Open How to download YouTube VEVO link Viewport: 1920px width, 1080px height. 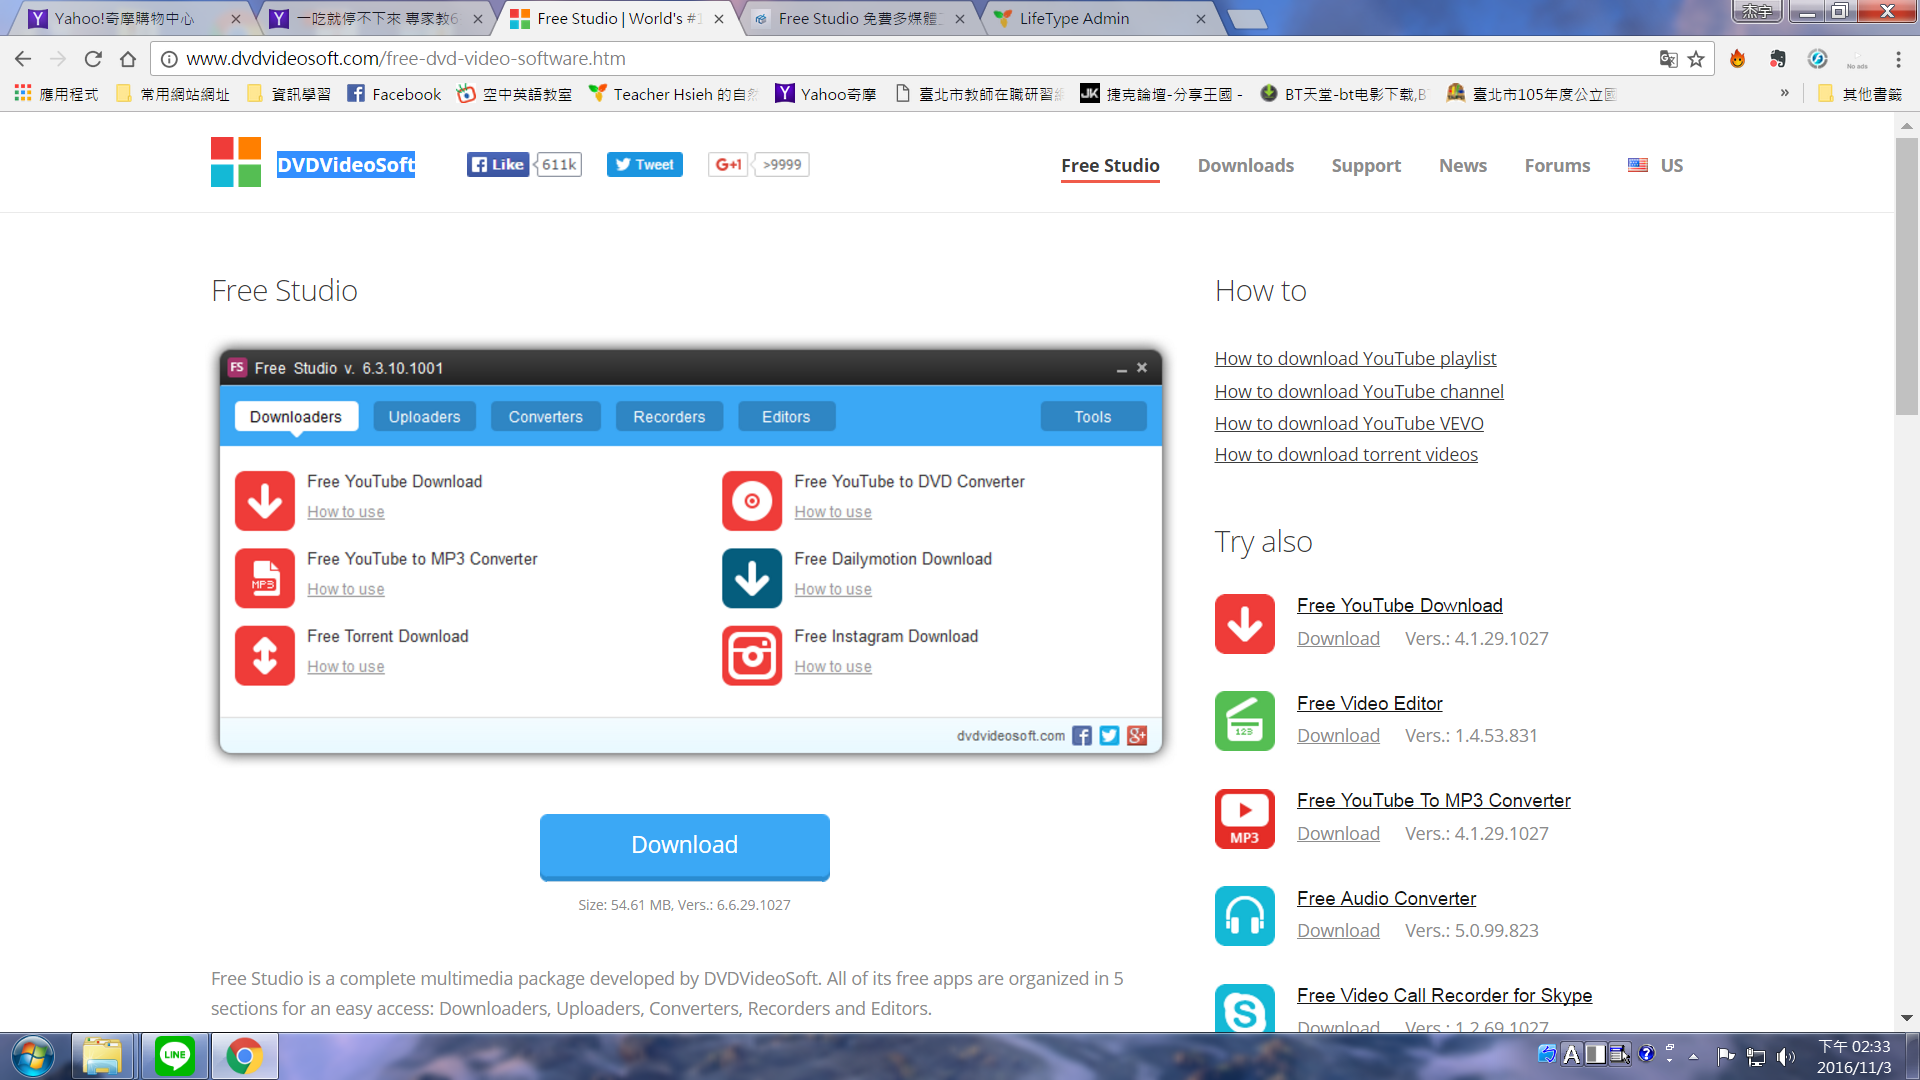point(1349,423)
